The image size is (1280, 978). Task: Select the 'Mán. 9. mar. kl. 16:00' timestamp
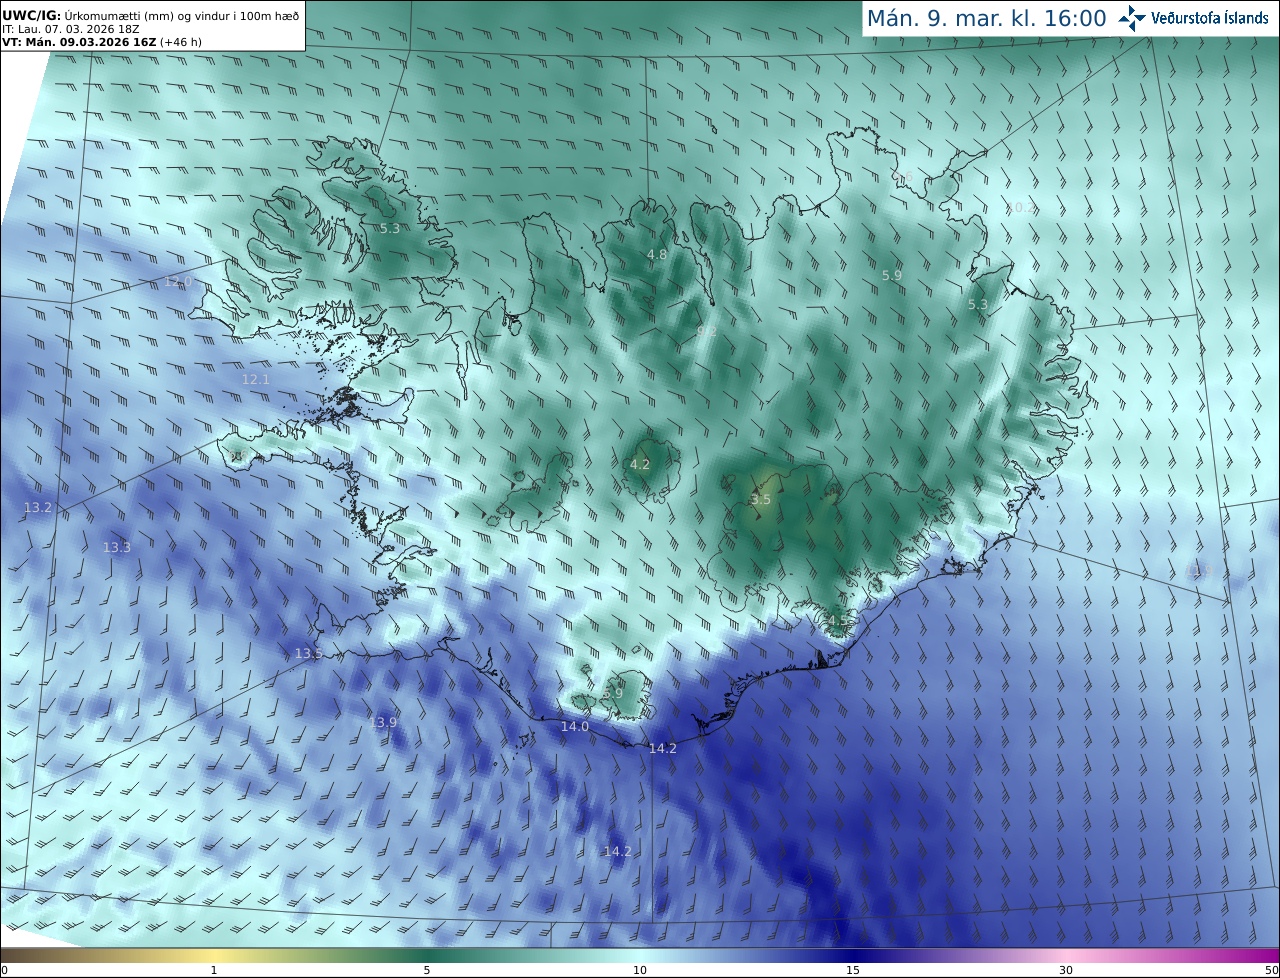(x=986, y=18)
